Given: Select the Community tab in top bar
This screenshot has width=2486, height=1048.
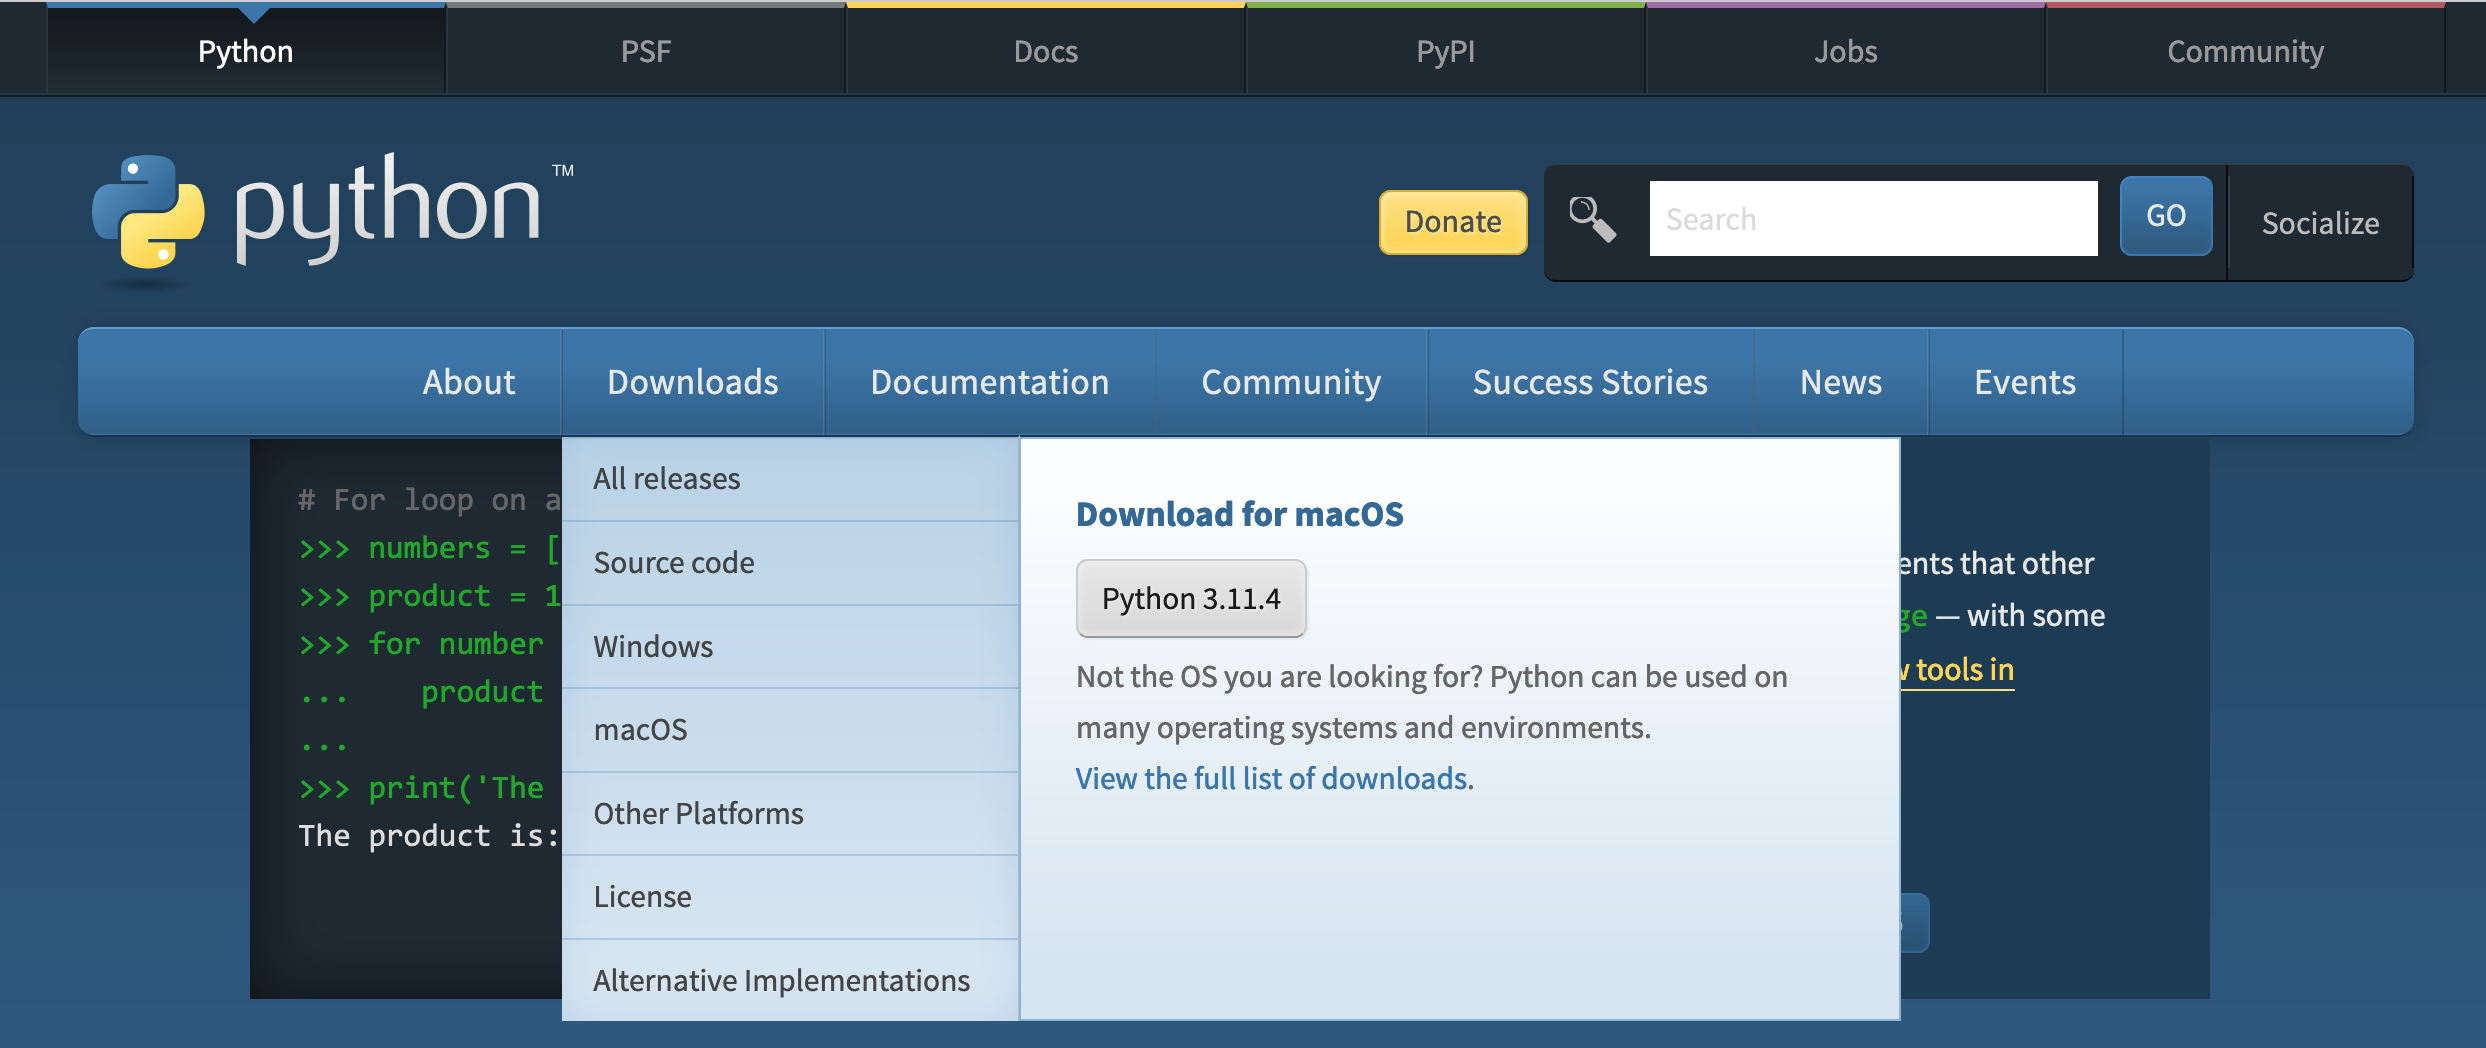Looking at the screenshot, I should click(2245, 51).
